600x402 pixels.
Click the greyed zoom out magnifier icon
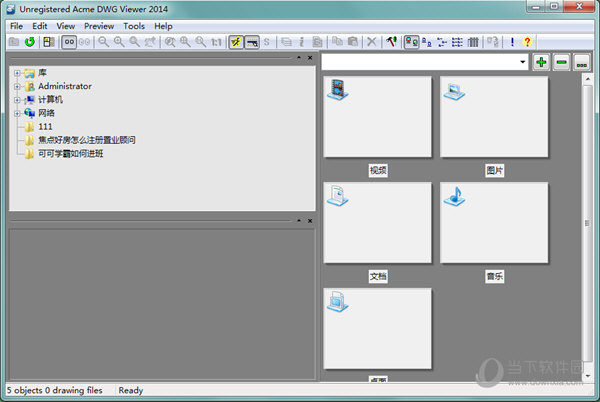[x=103, y=42]
